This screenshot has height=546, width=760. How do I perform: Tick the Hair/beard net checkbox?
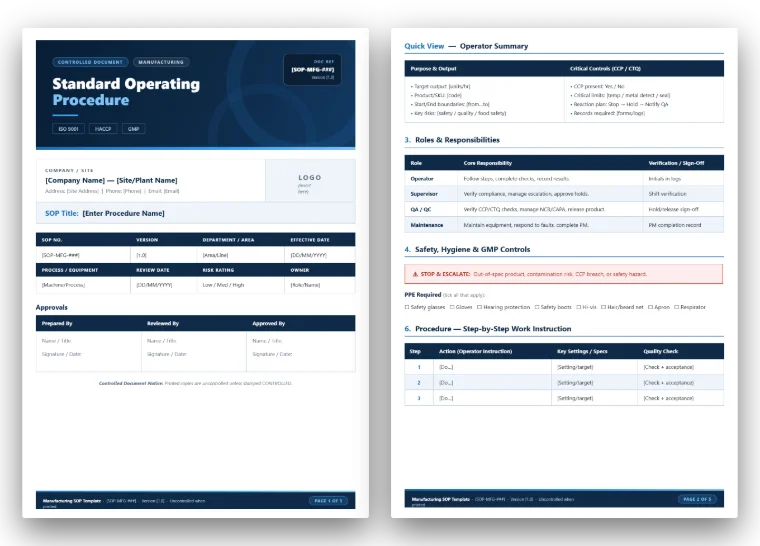[x=603, y=307]
